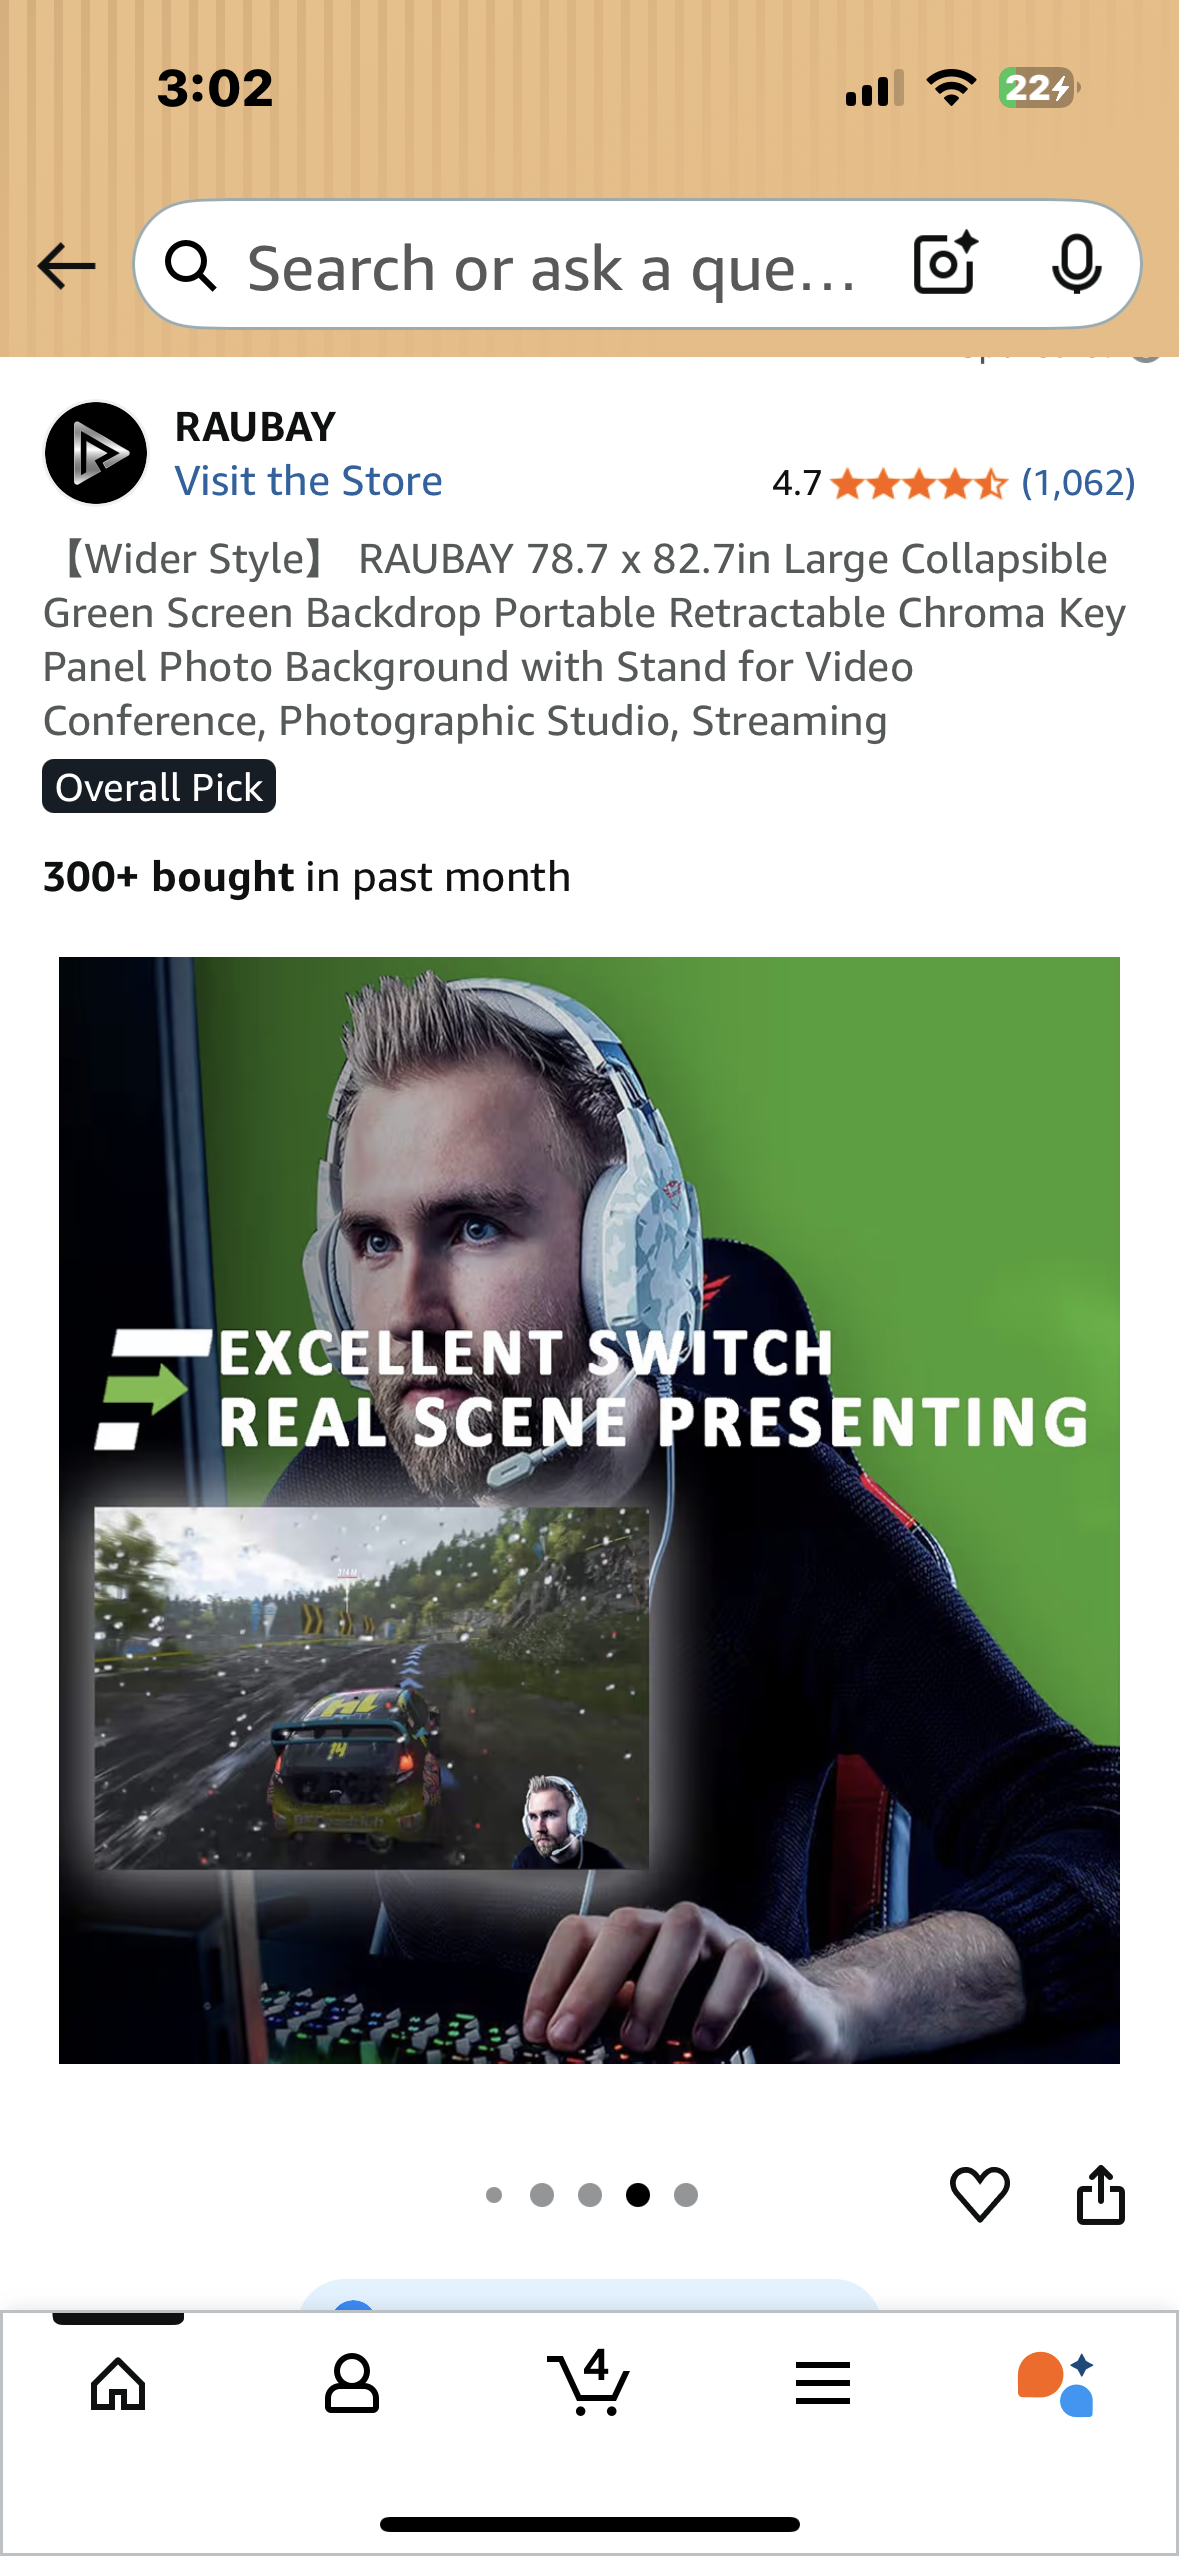1179x2556 pixels.
Task: Tap the microphone voice search icon
Action: 1076,265
